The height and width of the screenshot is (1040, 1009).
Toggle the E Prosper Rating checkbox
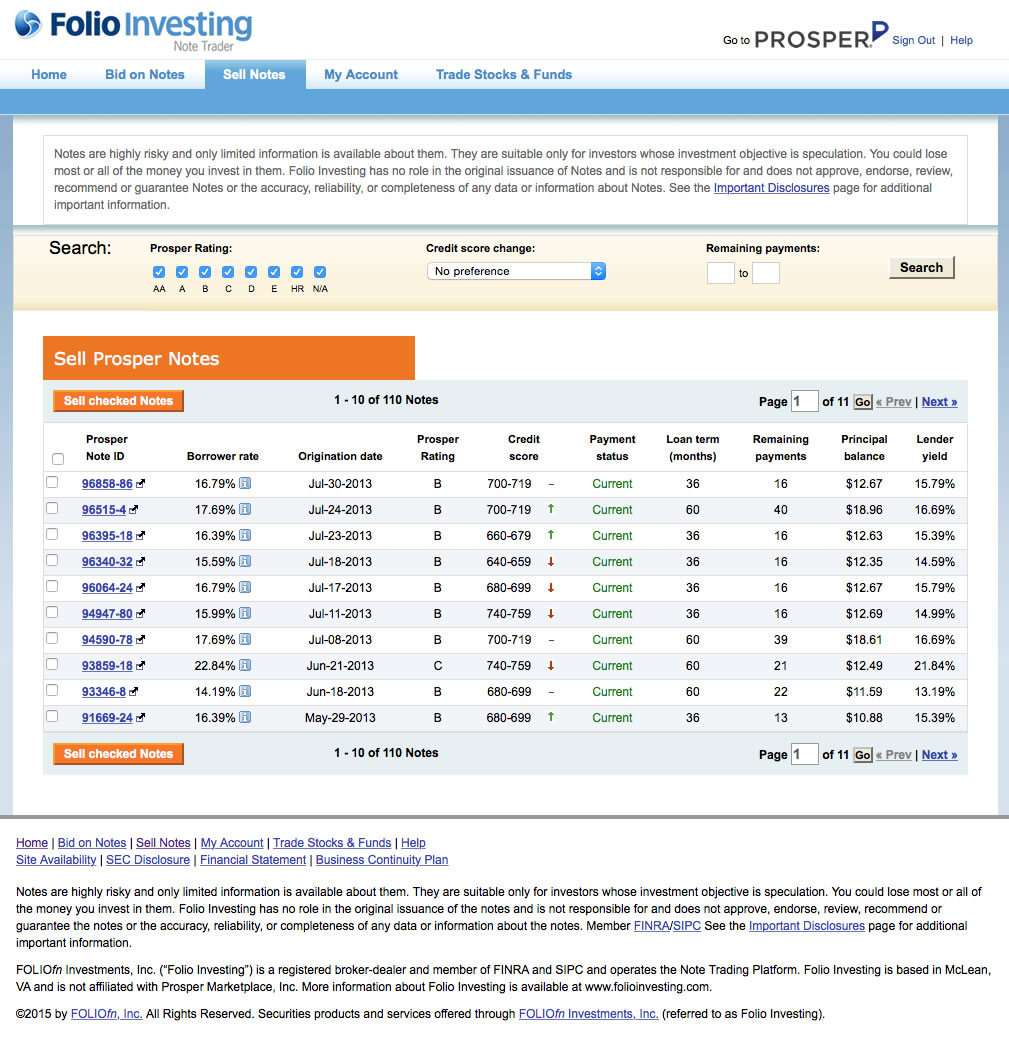pos(274,272)
